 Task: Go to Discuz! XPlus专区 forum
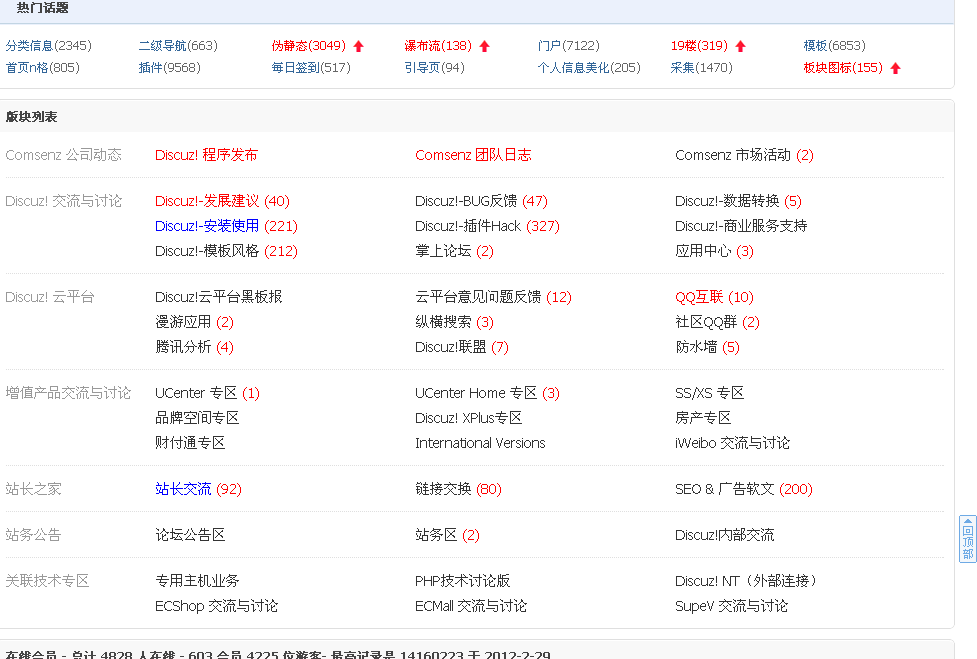(469, 417)
